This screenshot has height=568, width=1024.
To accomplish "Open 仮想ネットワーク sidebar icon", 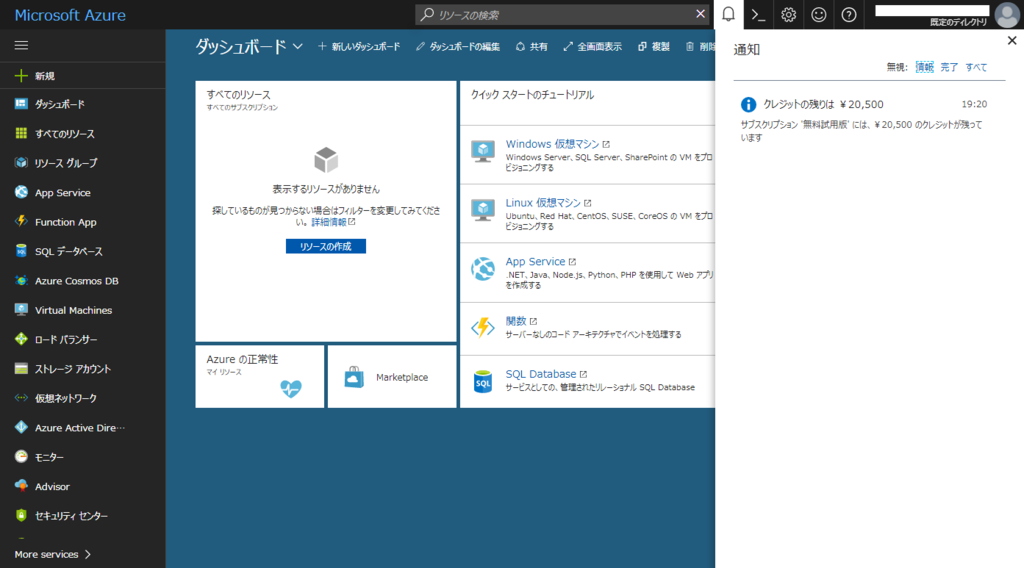I will tap(21, 398).
